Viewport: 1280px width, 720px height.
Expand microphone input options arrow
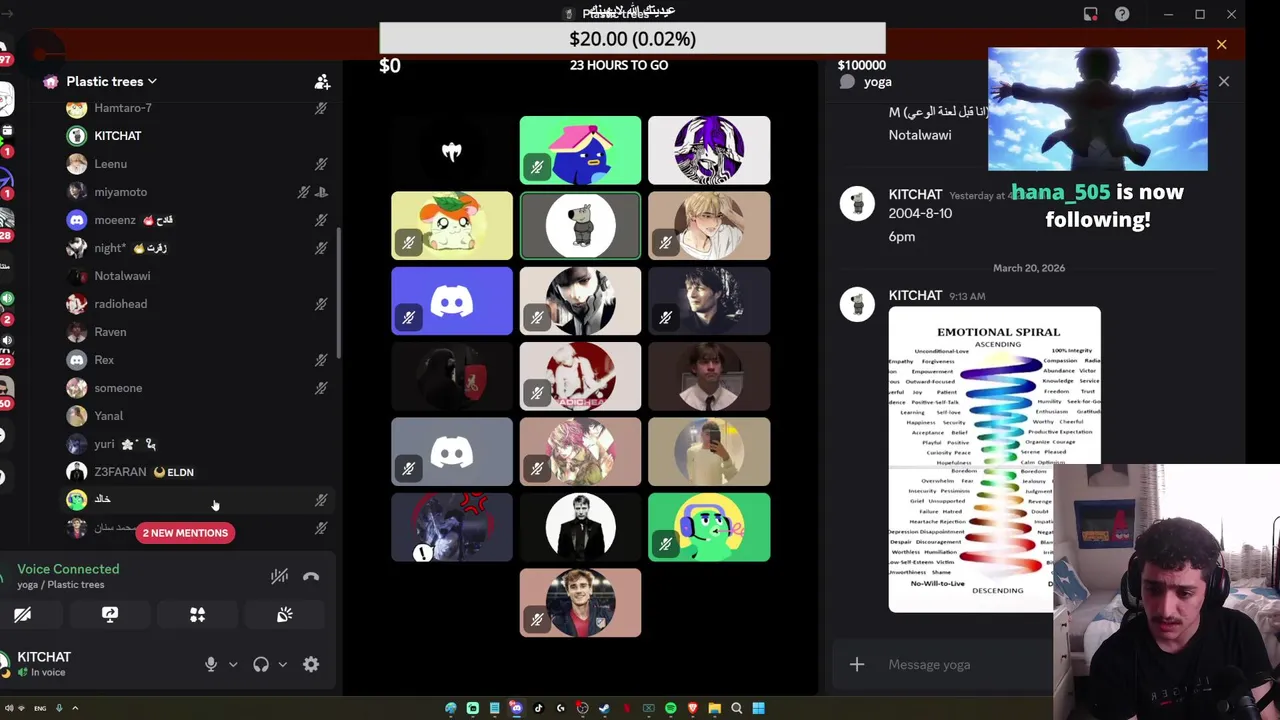(x=233, y=664)
